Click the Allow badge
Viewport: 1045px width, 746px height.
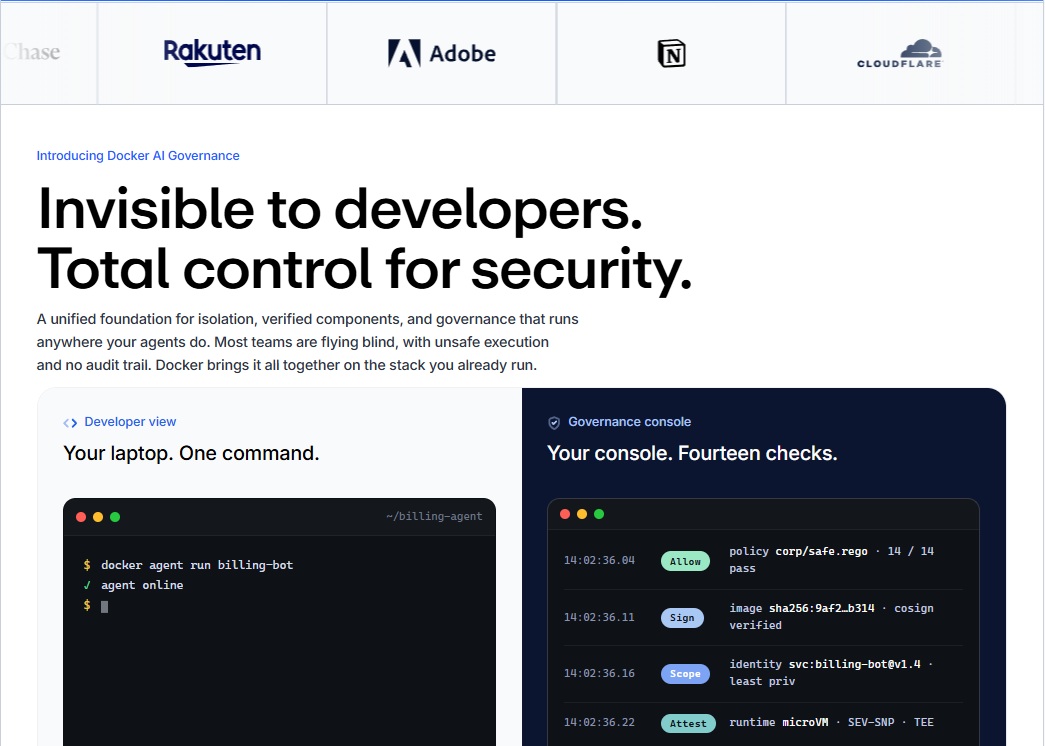(685, 561)
